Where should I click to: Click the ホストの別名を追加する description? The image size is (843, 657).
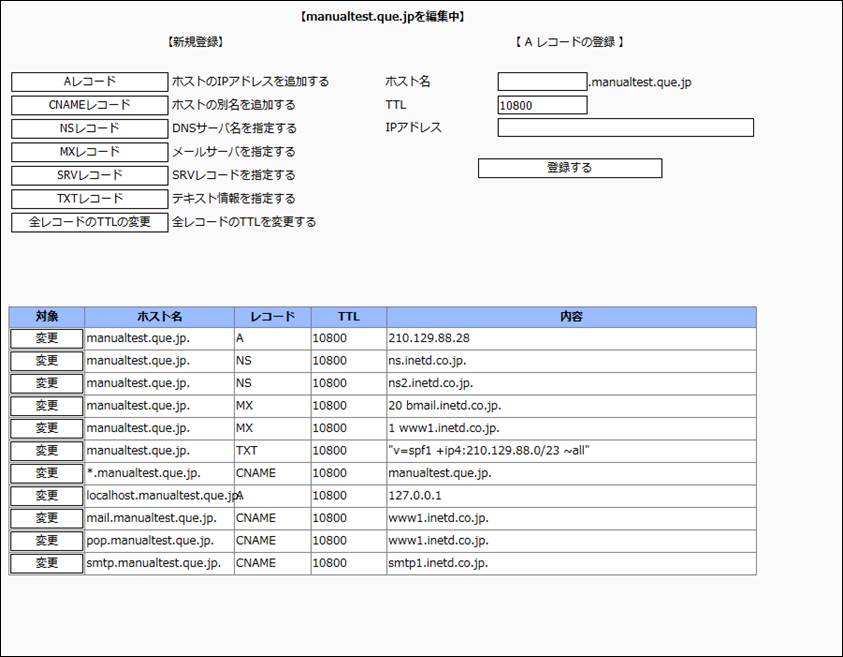point(234,105)
